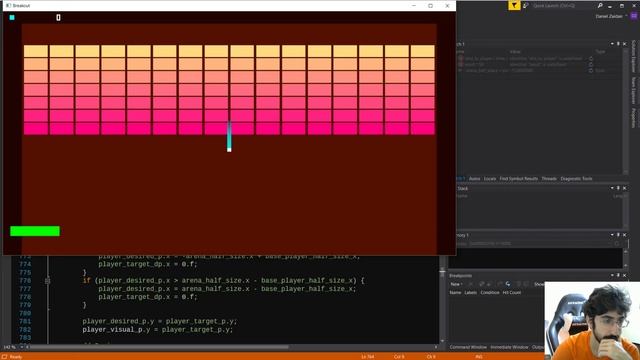
Task: Close the Memory 1 panel
Action: point(624,235)
